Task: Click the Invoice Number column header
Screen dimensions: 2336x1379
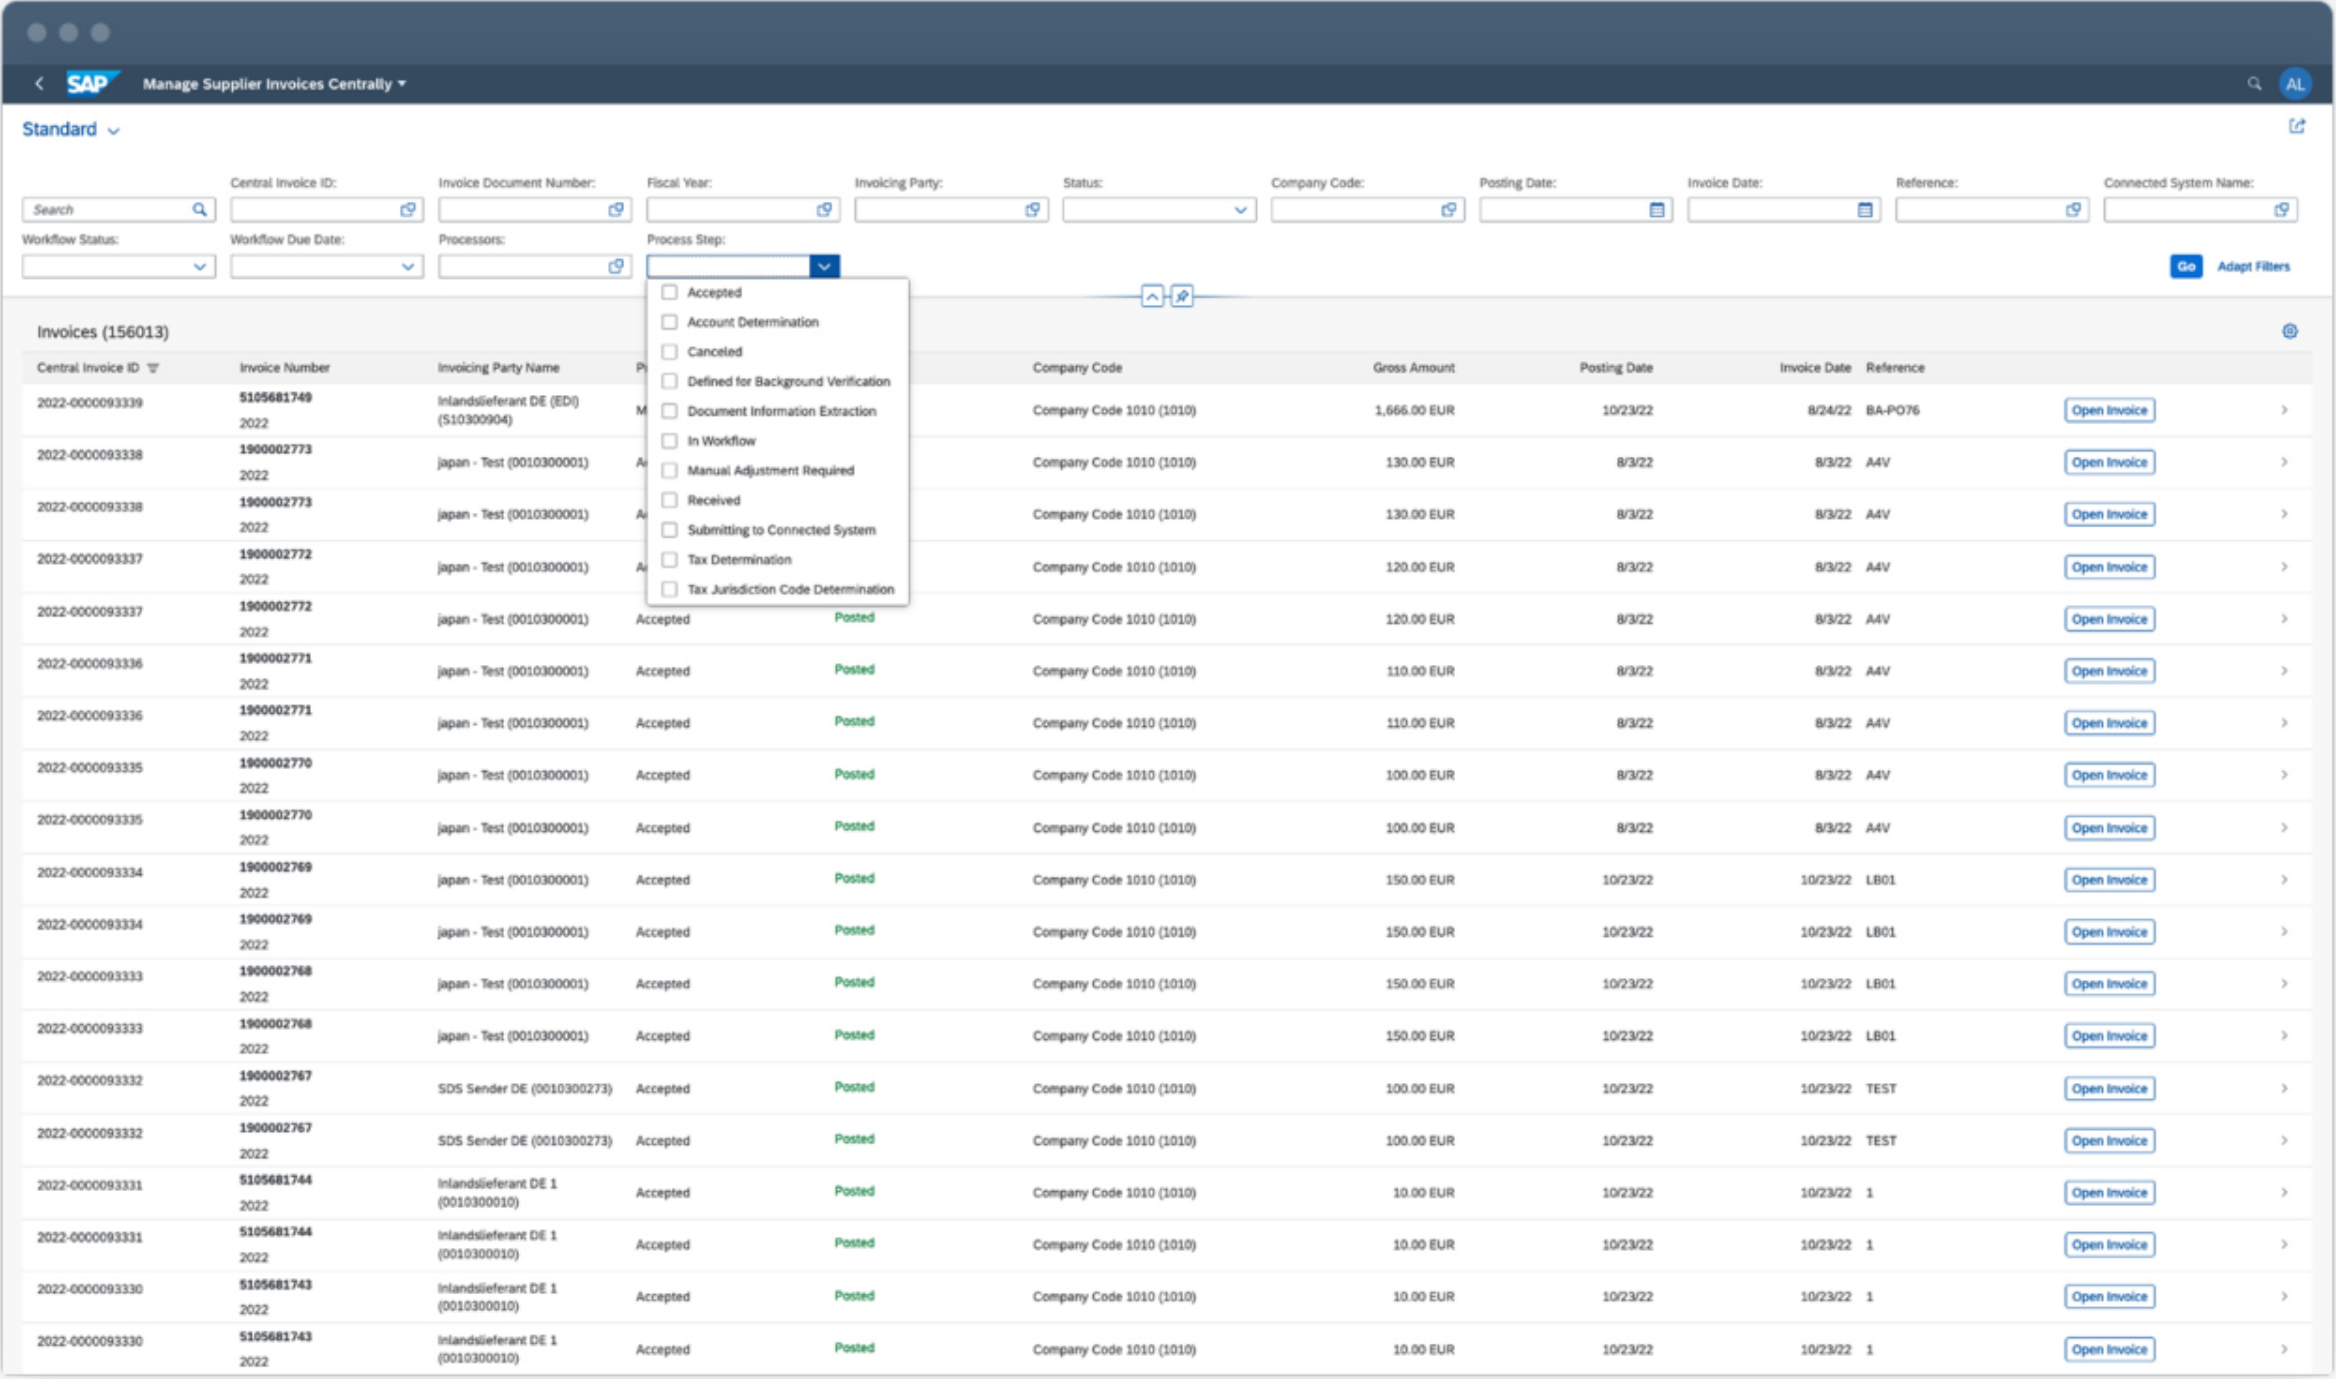Action: click(x=284, y=368)
